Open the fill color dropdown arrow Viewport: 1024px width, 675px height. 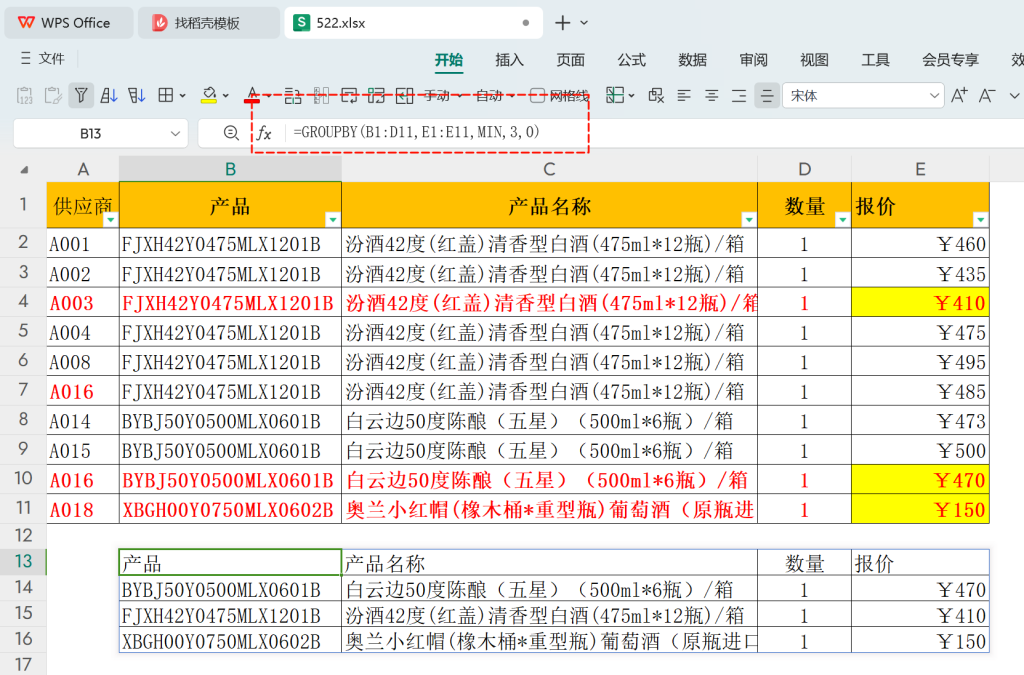(226, 96)
